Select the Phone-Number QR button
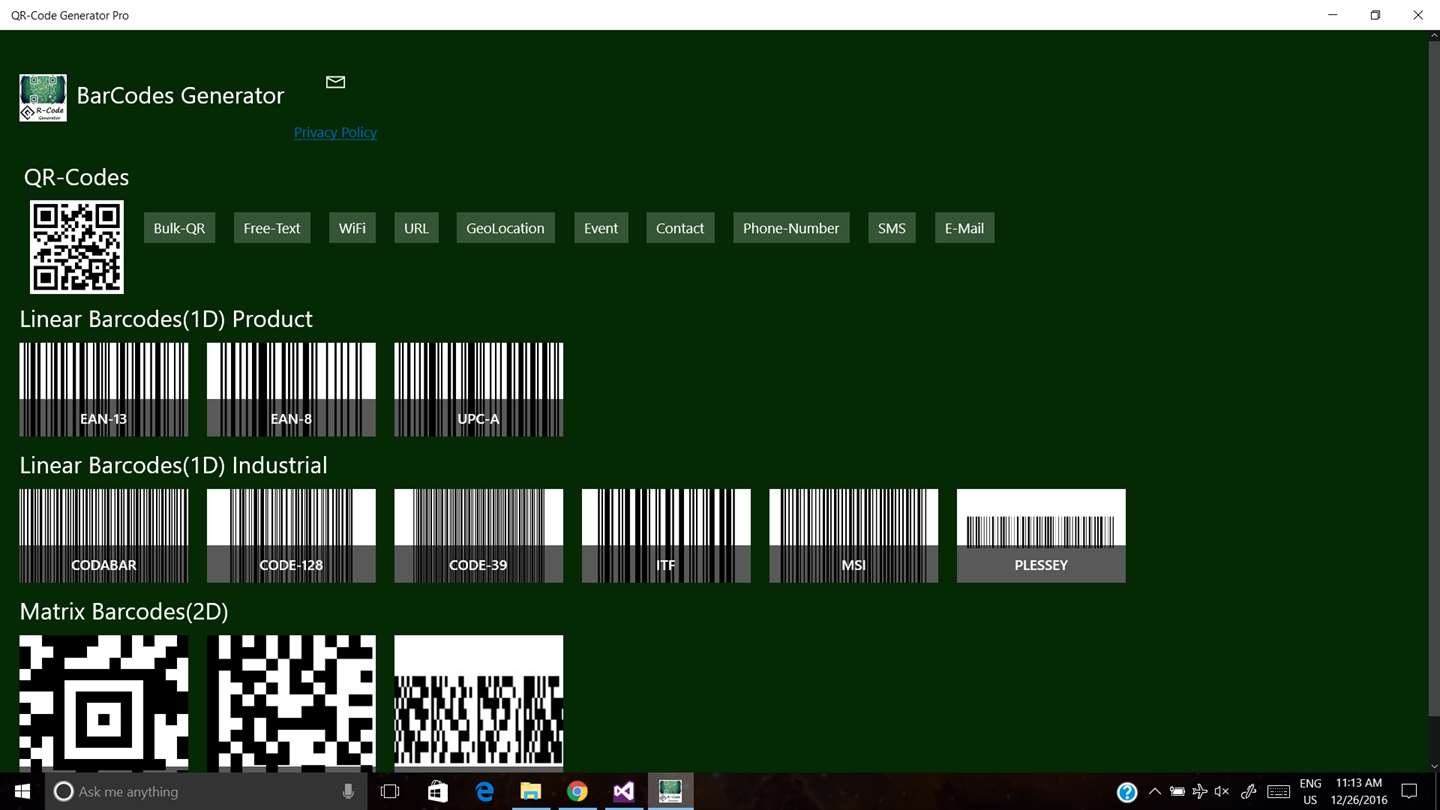Image resolution: width=1440 pixels, height=810 pixels. click(x=791, y=228)
